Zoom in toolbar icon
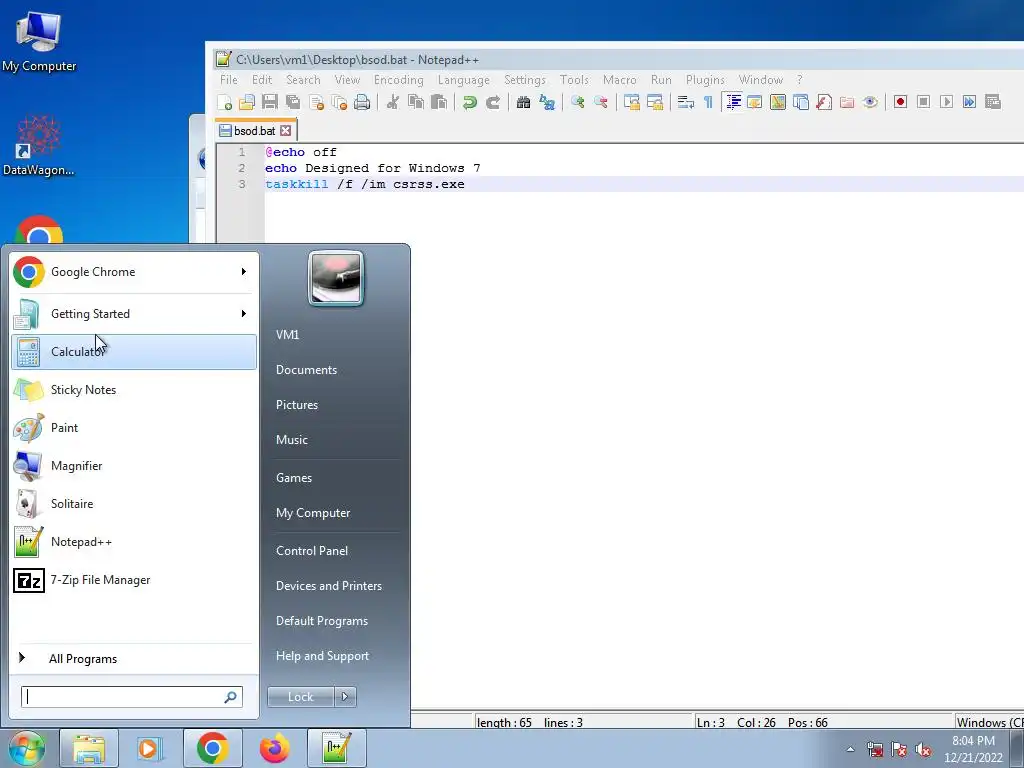 577,102
